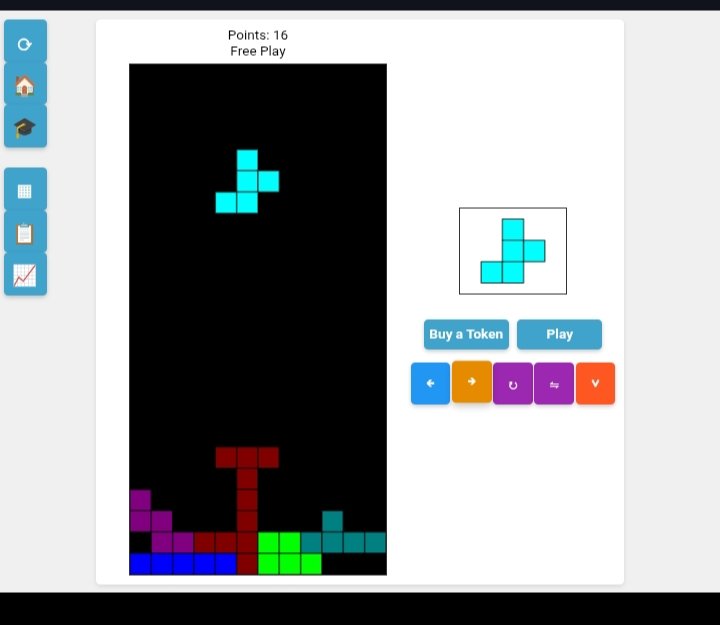The image size is (720, 625).
Task: Select the grid icon in sidebar
Action: coord(25,190)
